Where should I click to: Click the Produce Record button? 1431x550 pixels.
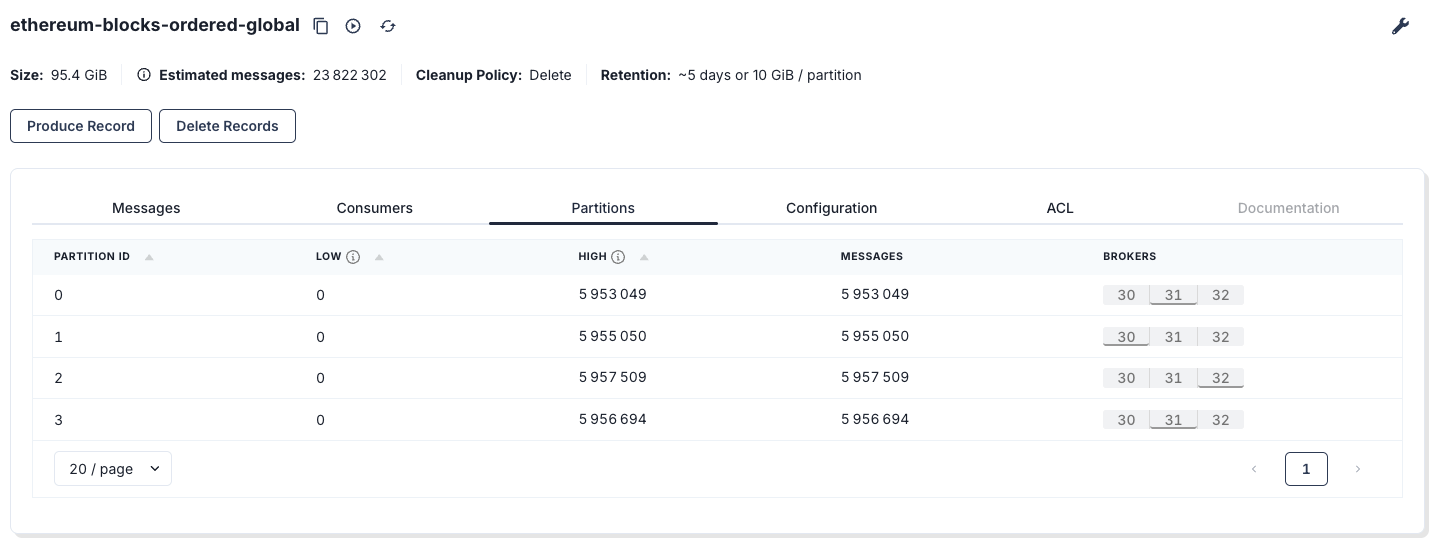[x=81, y=126]
